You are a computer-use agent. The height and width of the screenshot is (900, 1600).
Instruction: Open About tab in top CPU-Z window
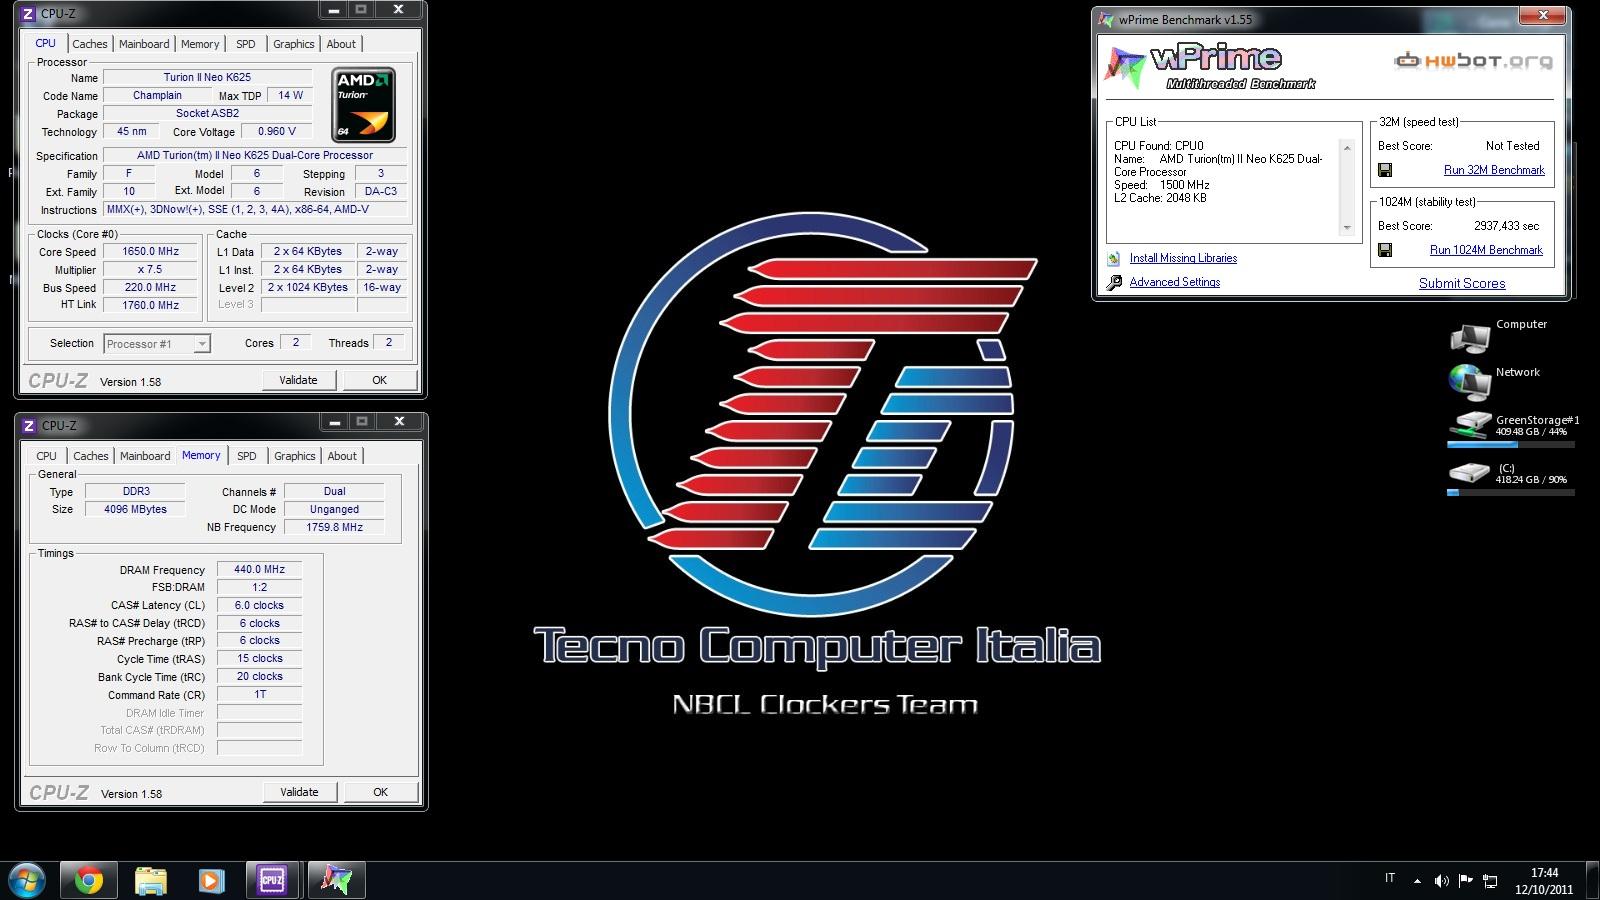[x=341, y=44]
